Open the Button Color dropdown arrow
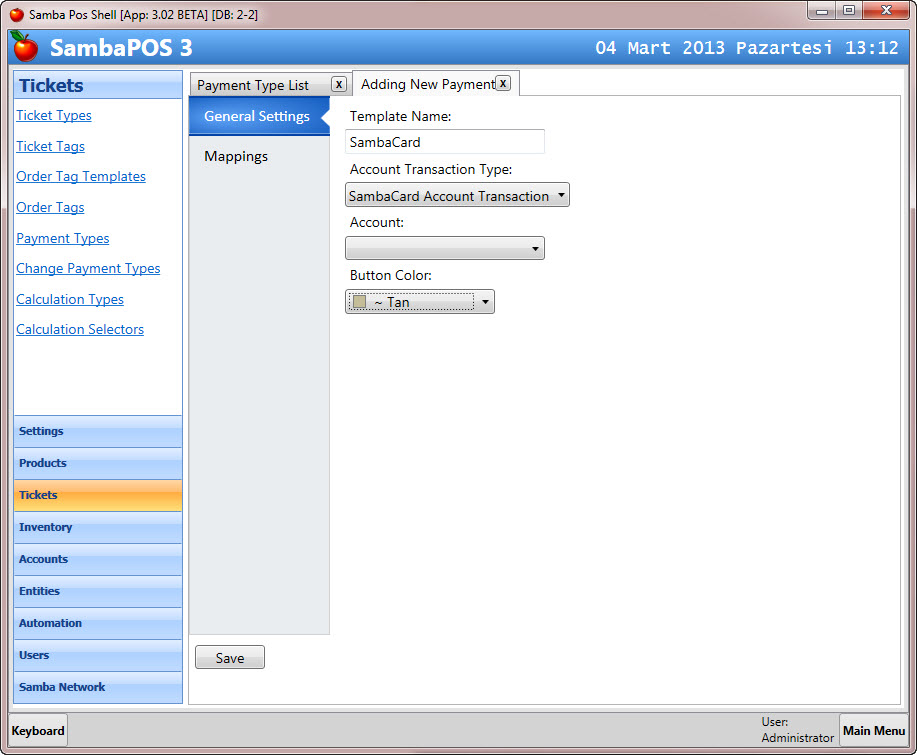The width and height of the screenshot is (917, 755). click(485, 302)
